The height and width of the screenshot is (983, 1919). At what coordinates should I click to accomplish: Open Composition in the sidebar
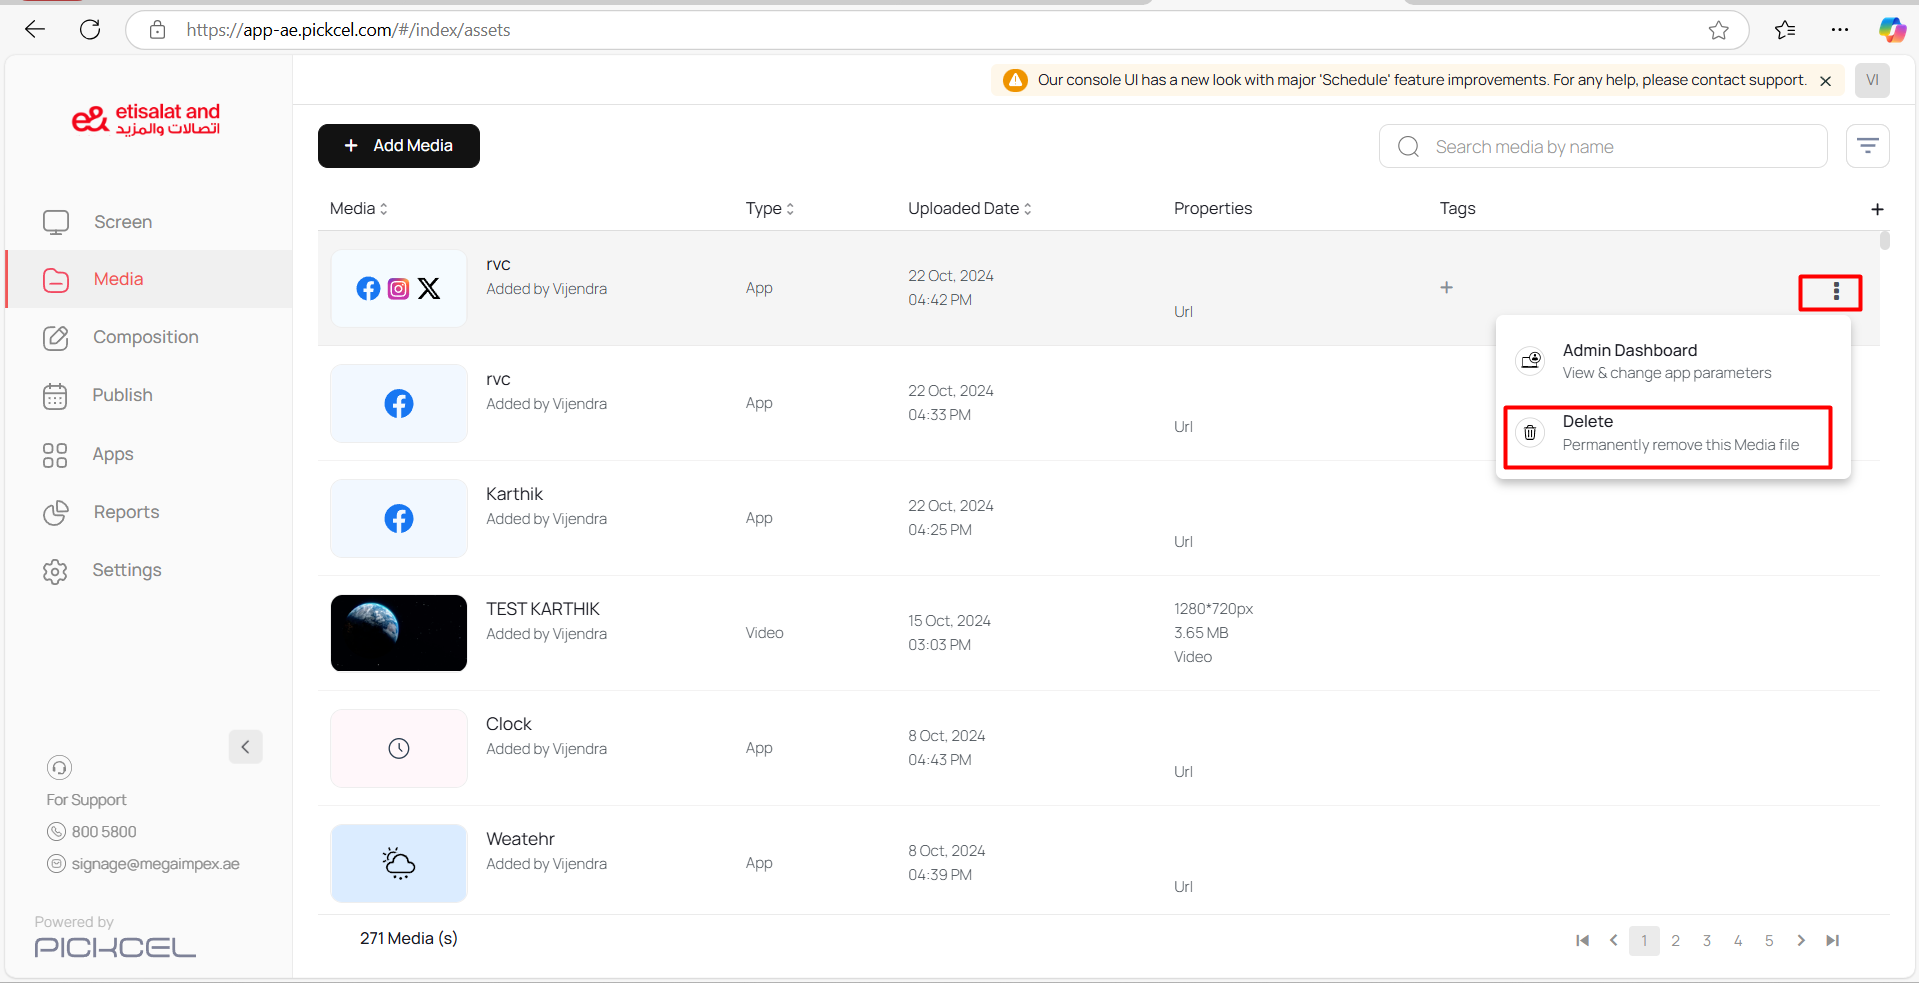145,338
